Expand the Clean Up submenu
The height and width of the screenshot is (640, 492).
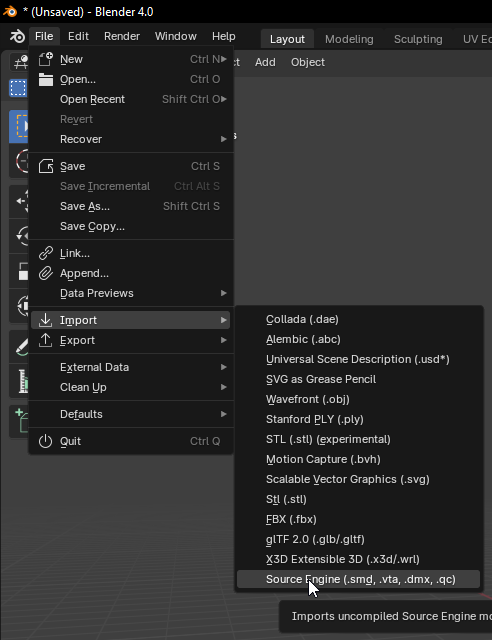click(x=131, y=387)
